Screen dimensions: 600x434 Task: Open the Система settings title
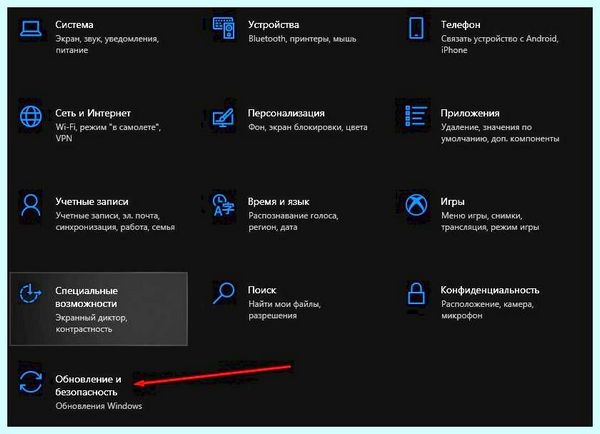click(74, 24)
